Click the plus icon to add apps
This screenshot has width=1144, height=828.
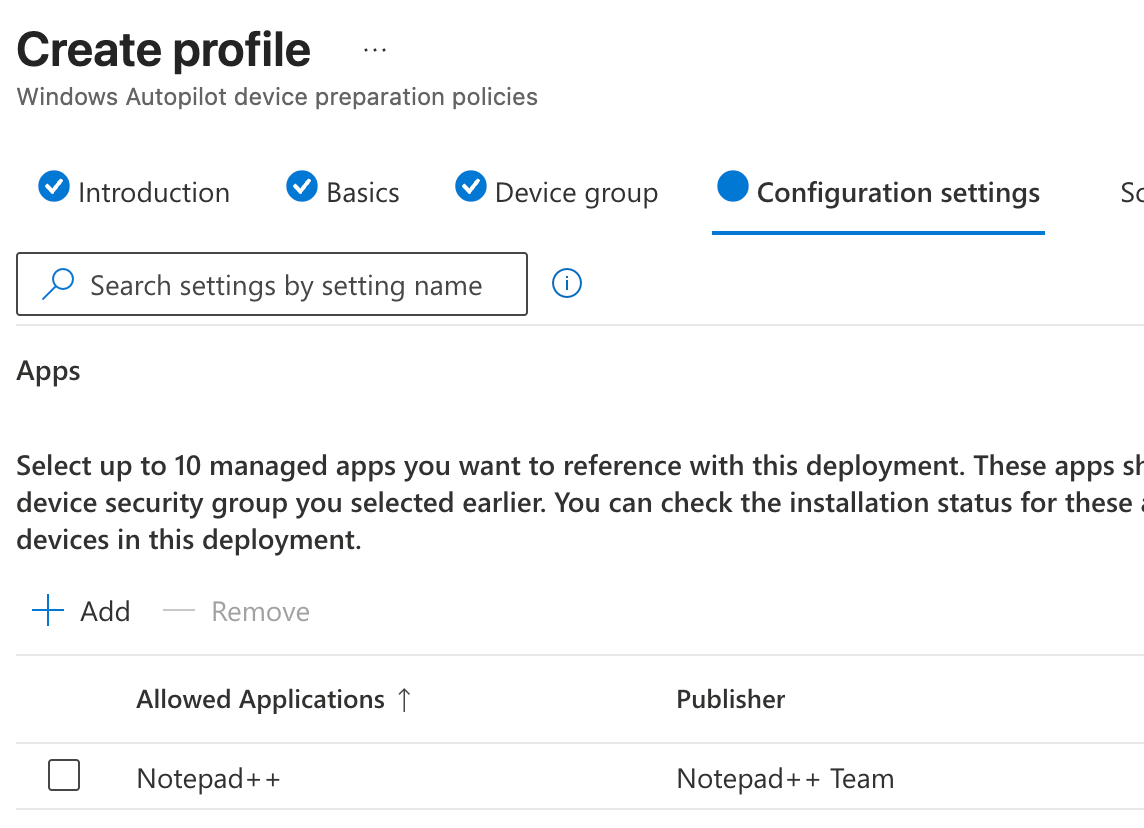tap(48, 611)
